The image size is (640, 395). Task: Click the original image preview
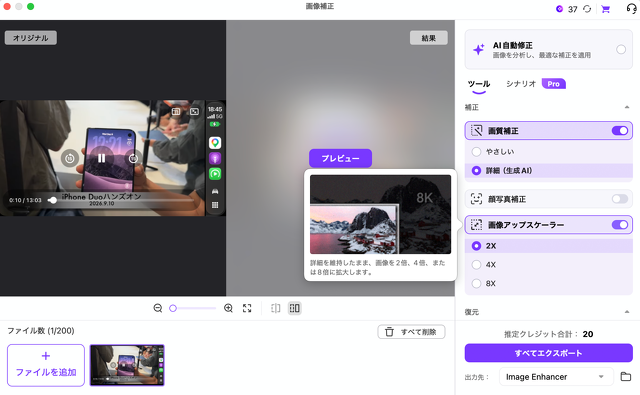click(113, 158)
